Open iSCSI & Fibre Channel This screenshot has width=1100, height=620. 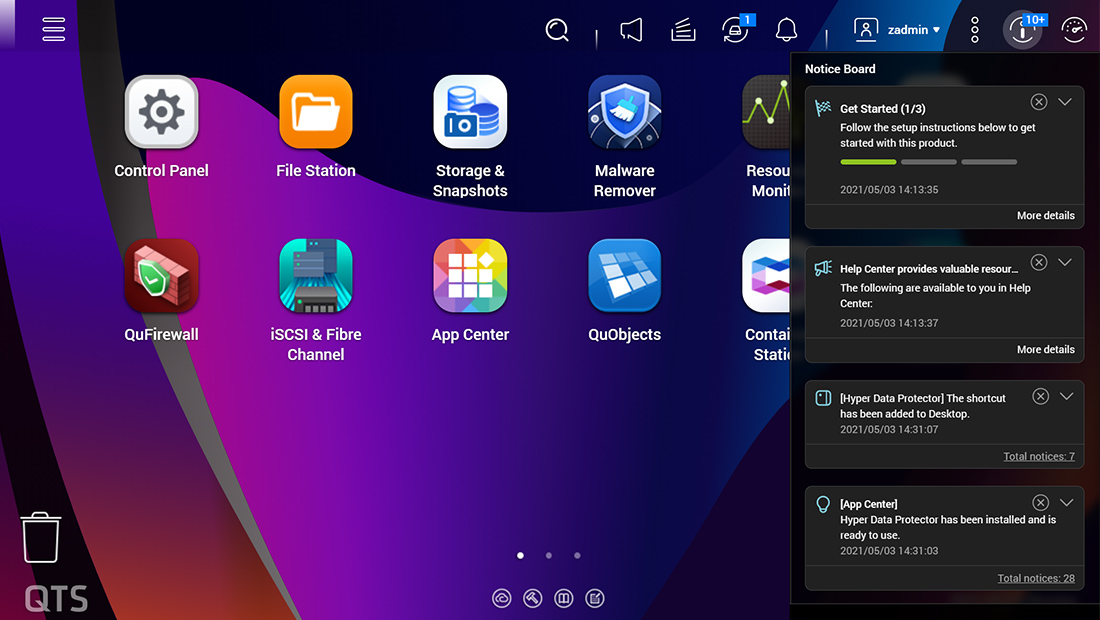pyautogui.click(x=315, y=276)
